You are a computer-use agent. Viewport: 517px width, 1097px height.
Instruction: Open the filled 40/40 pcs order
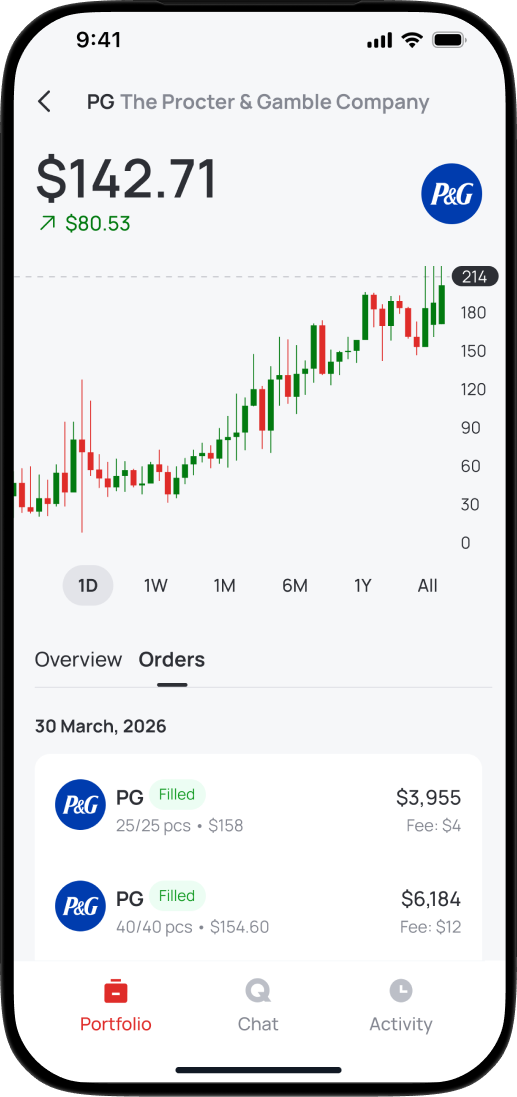coord(258,907)
